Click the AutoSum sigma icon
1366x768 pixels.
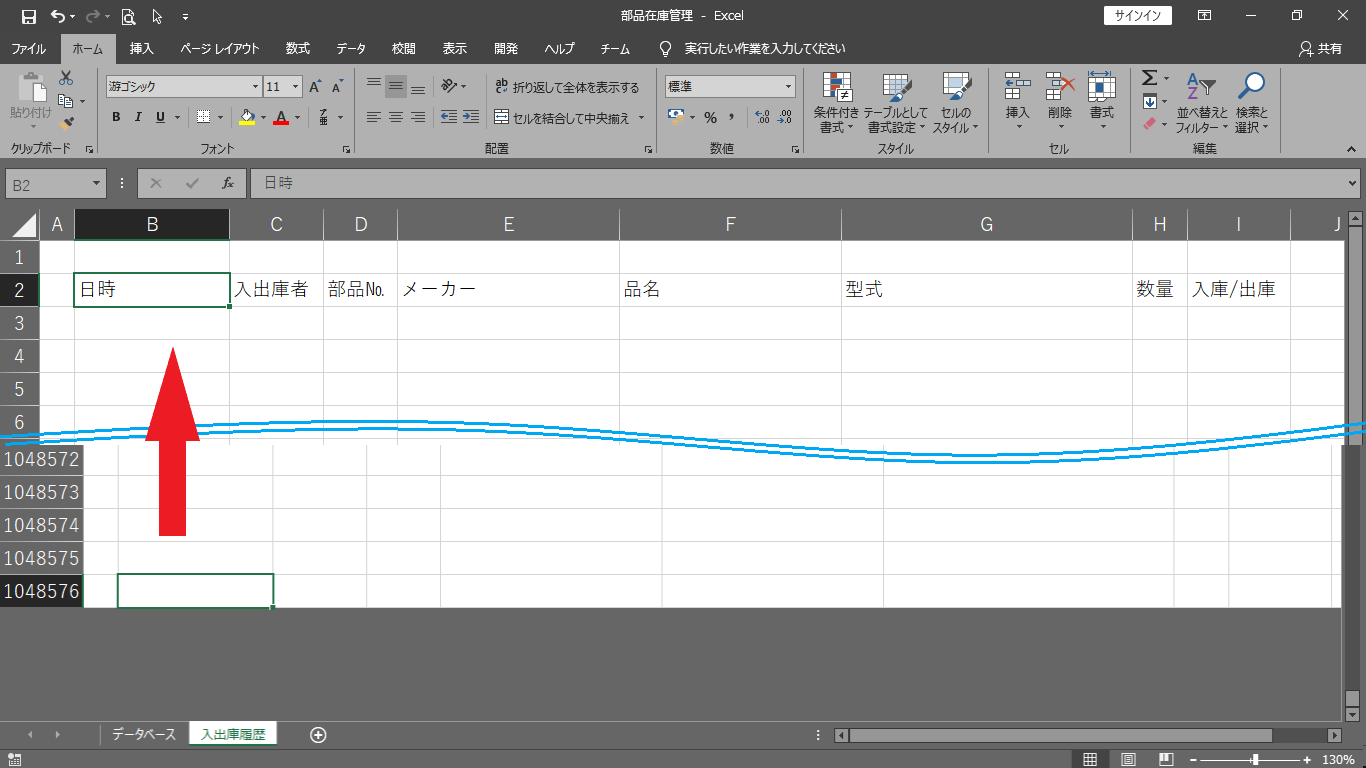pos(1149,78)
